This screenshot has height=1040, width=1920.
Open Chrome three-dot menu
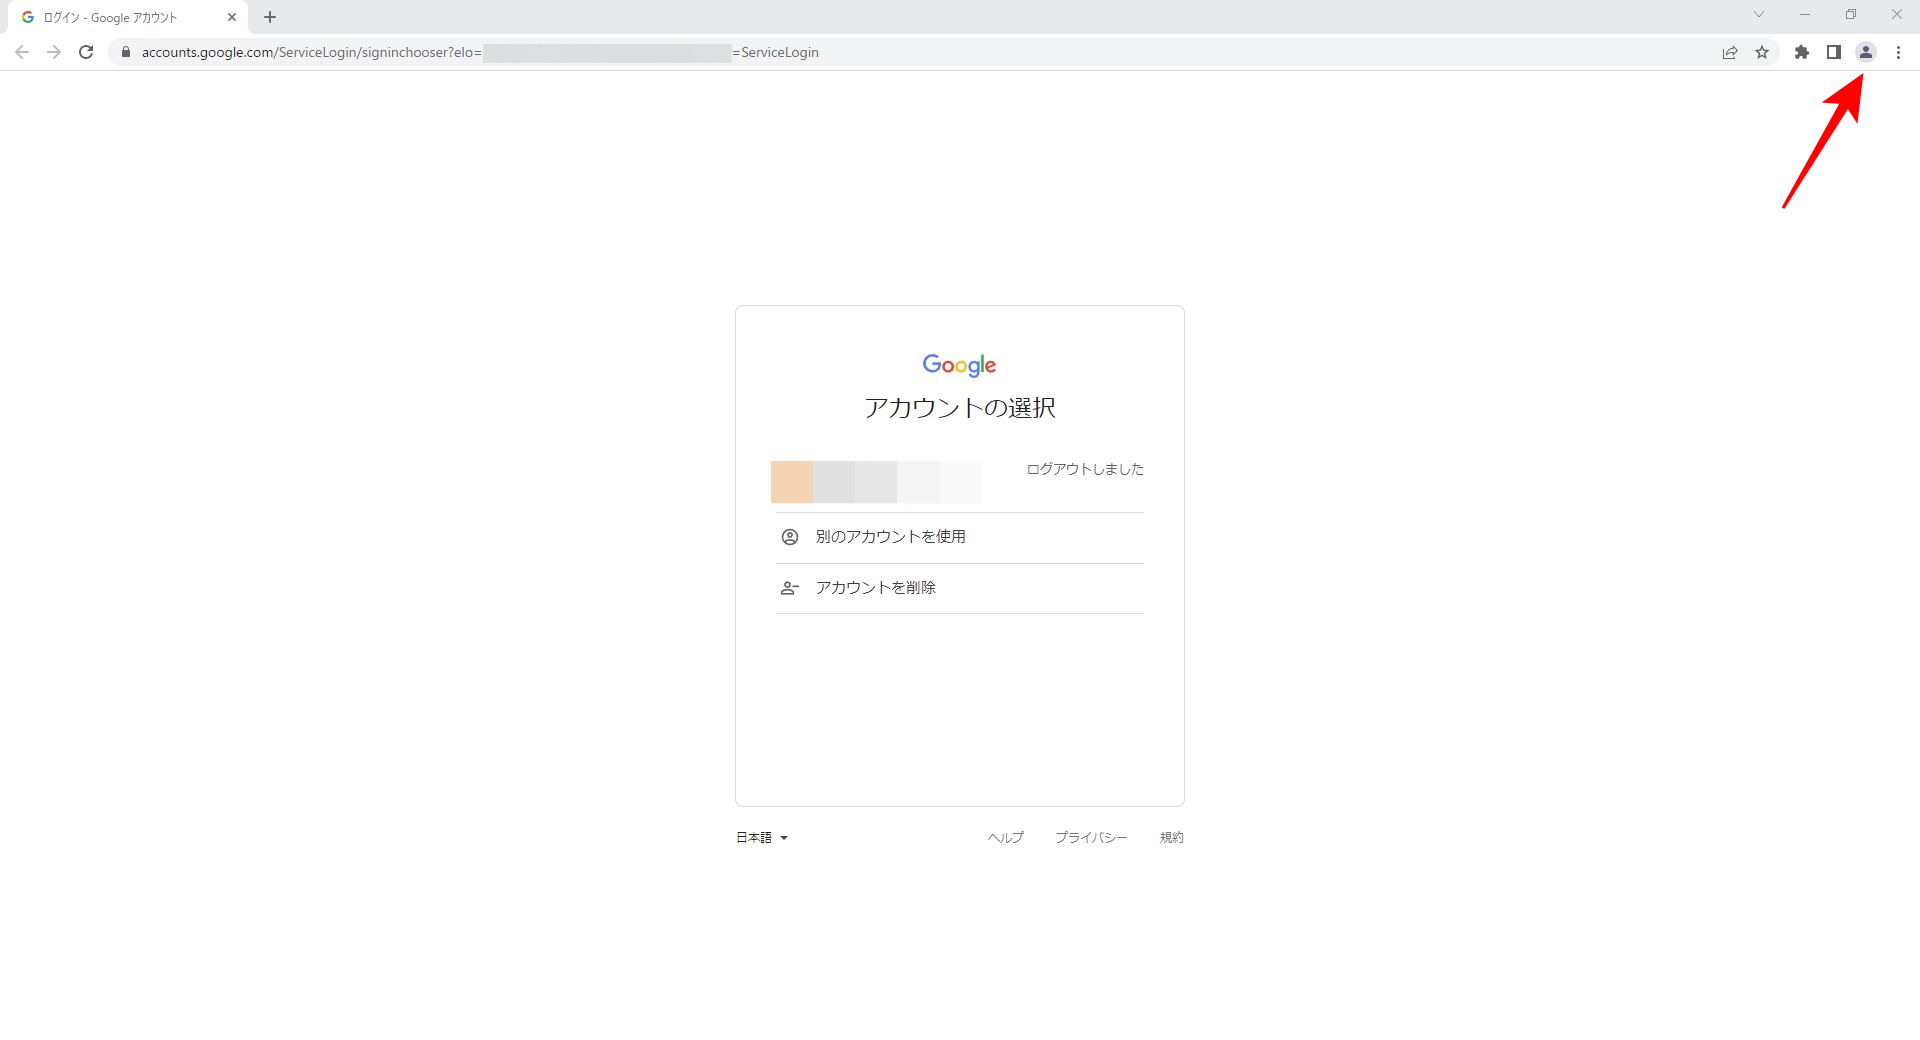coord(1898,52)
